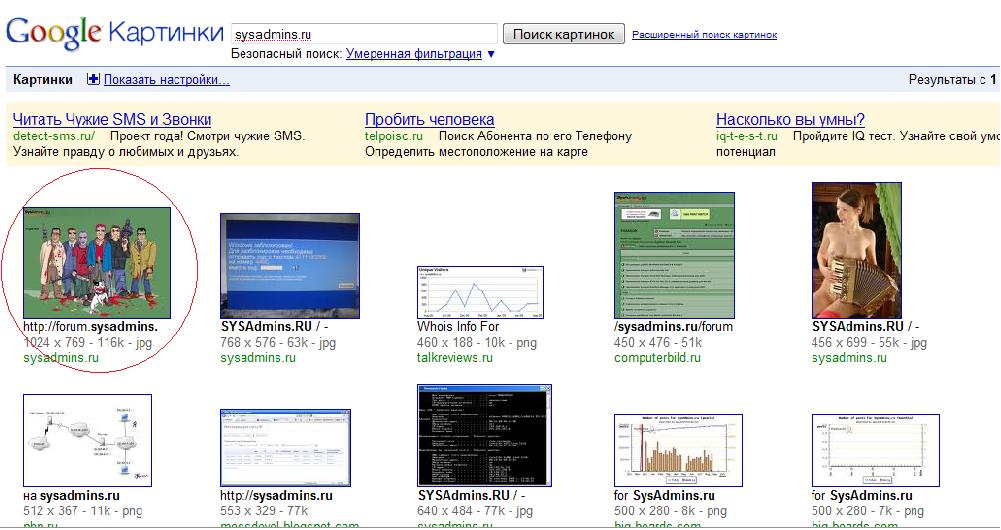Click the /sysadmins.ru/forum caption
The image size is (1001, 530).
coord(674,326)
